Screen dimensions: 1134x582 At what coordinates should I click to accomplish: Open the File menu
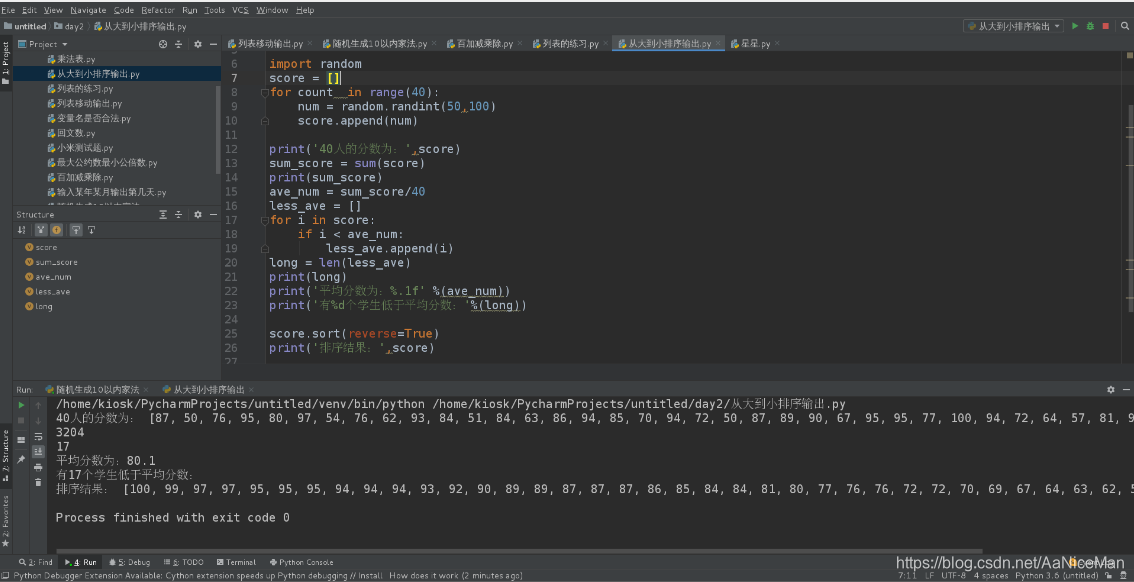coord(8,10)
